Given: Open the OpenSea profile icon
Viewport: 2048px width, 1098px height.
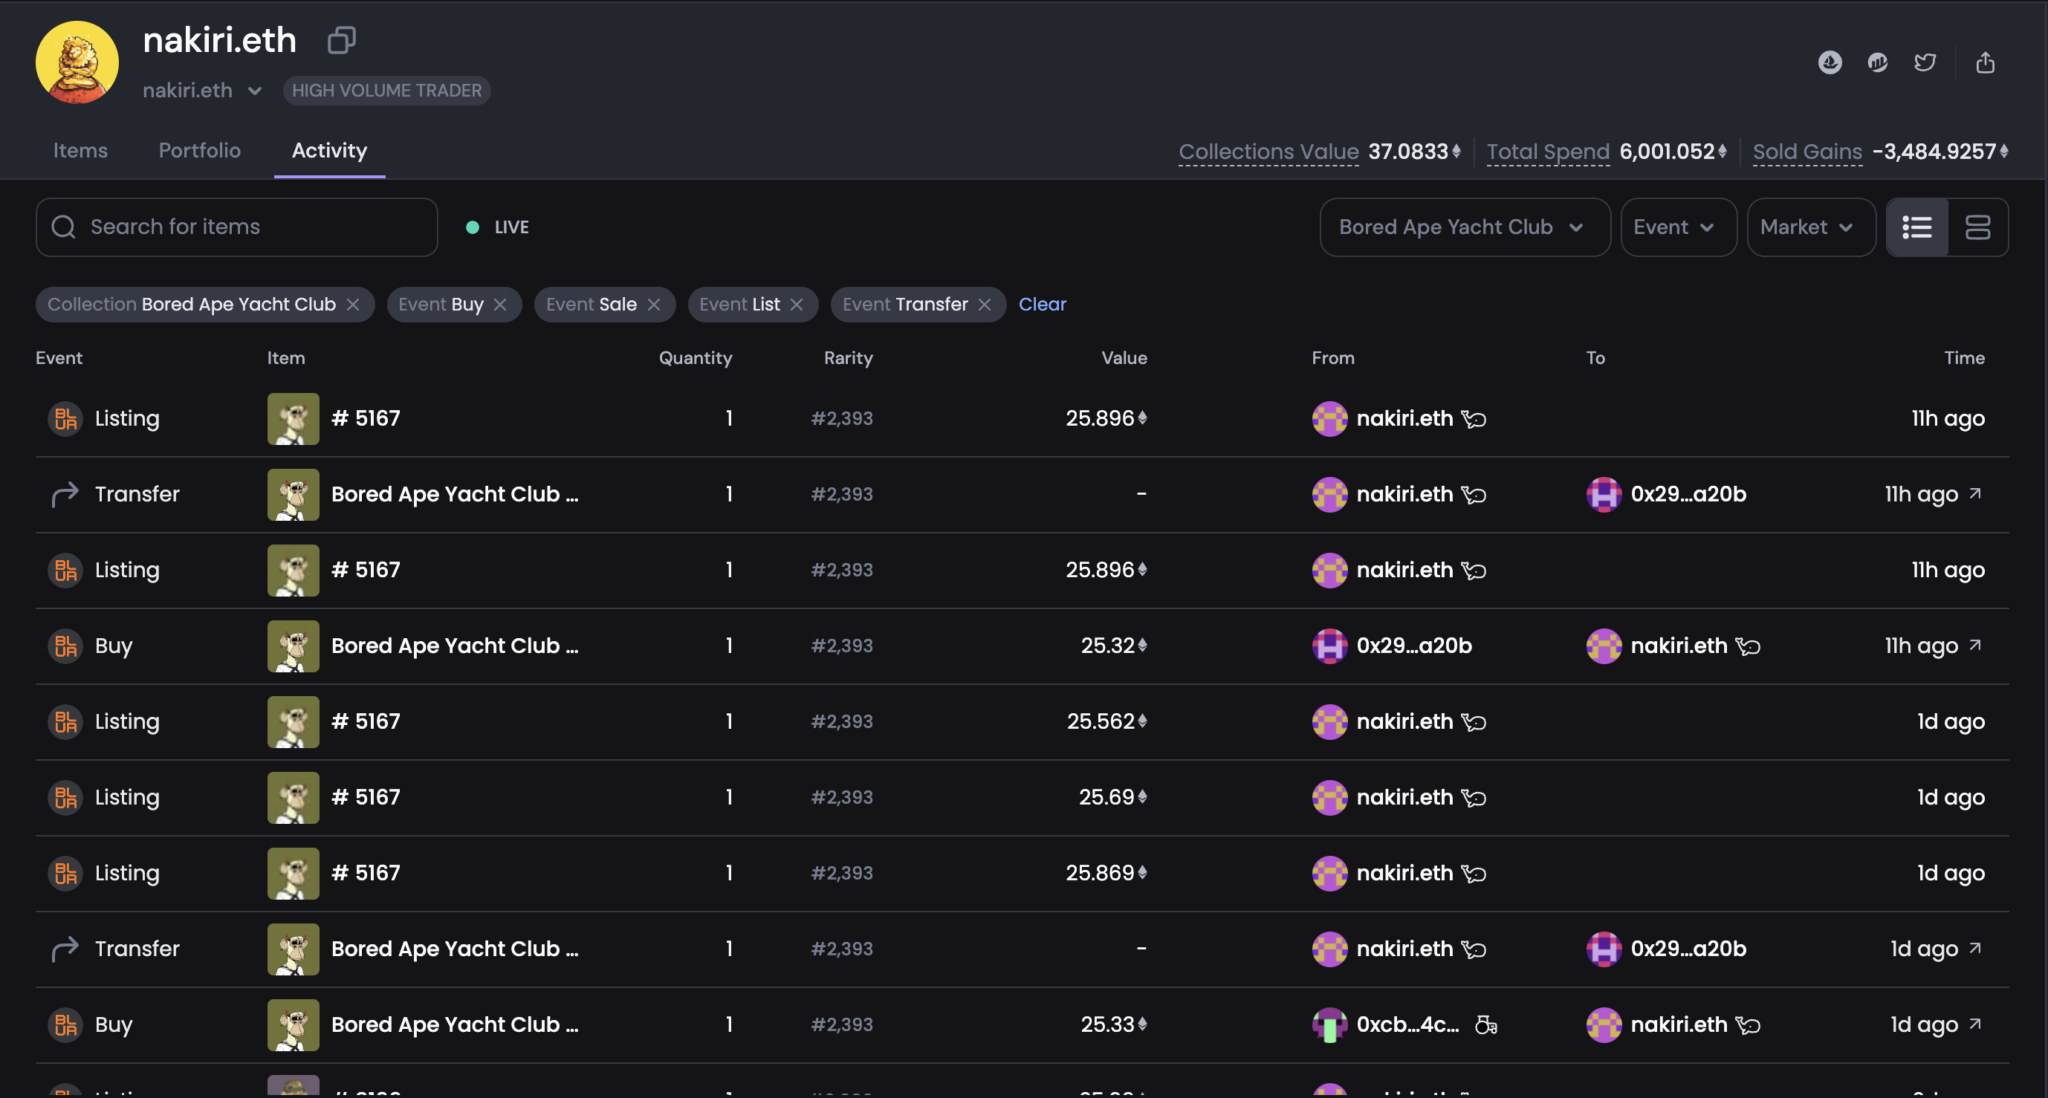Looking at the screenshot, I should click(x=1829, y=63).
